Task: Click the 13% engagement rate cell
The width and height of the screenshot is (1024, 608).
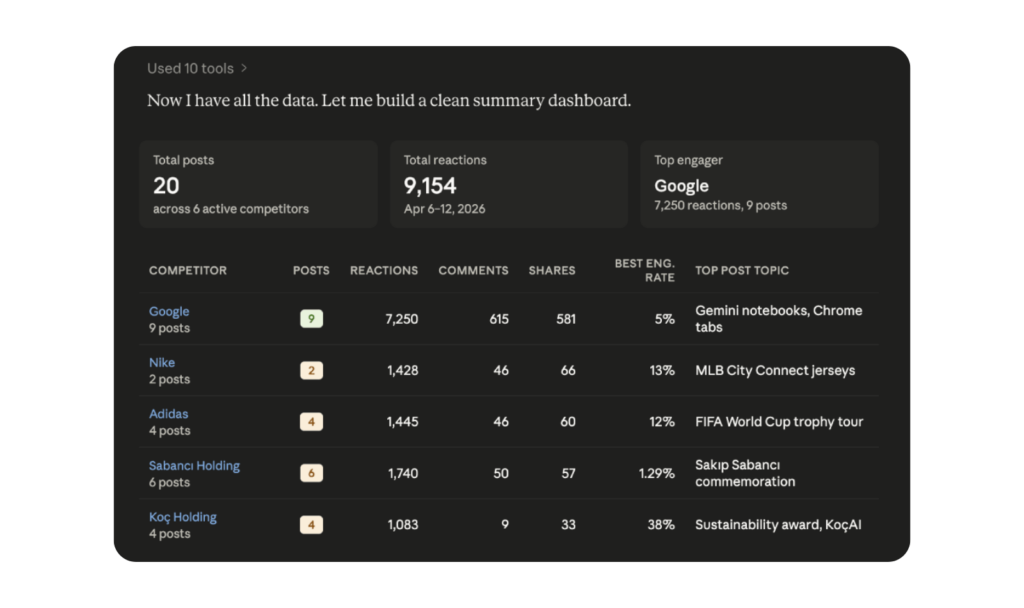Action: tap(662, 371)
